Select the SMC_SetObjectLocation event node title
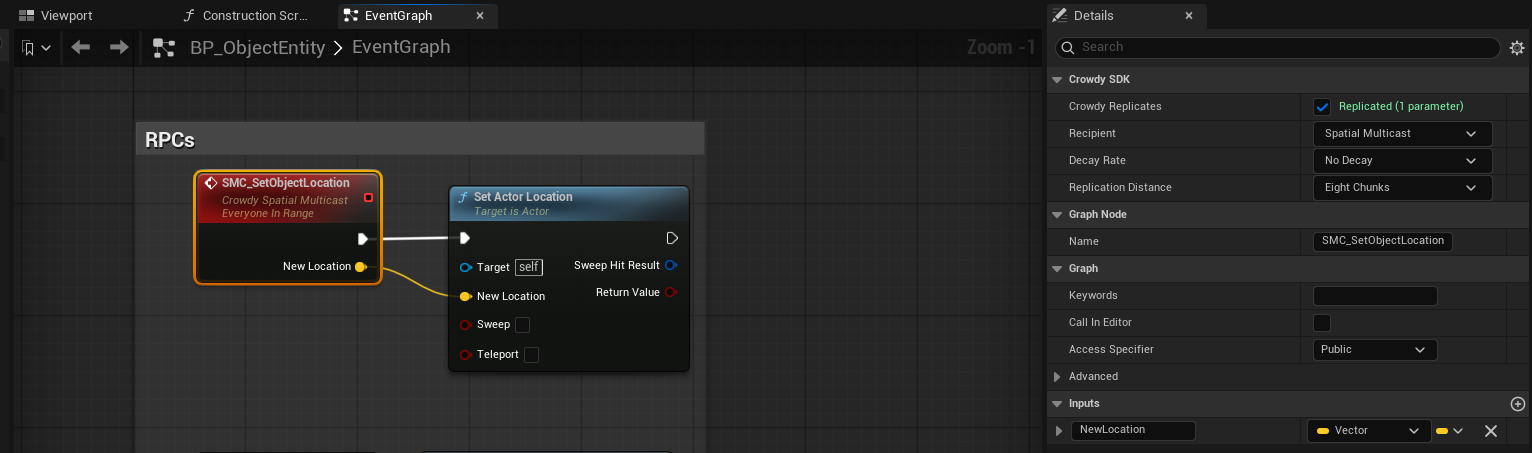 pos(286,183)
